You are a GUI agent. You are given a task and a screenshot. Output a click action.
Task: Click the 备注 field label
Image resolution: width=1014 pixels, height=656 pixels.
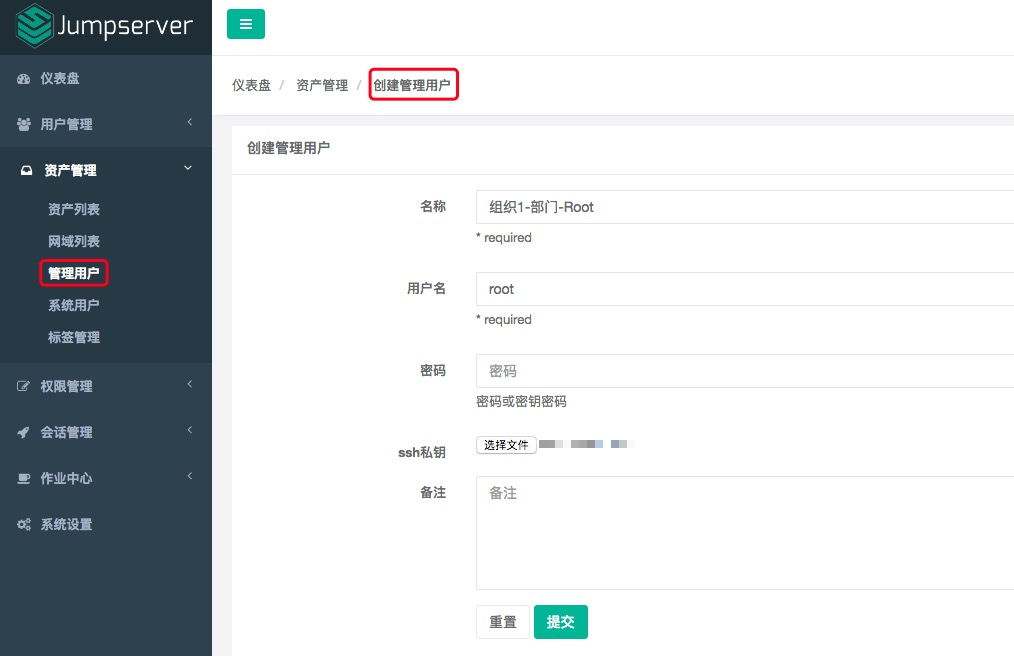(433, 493)
